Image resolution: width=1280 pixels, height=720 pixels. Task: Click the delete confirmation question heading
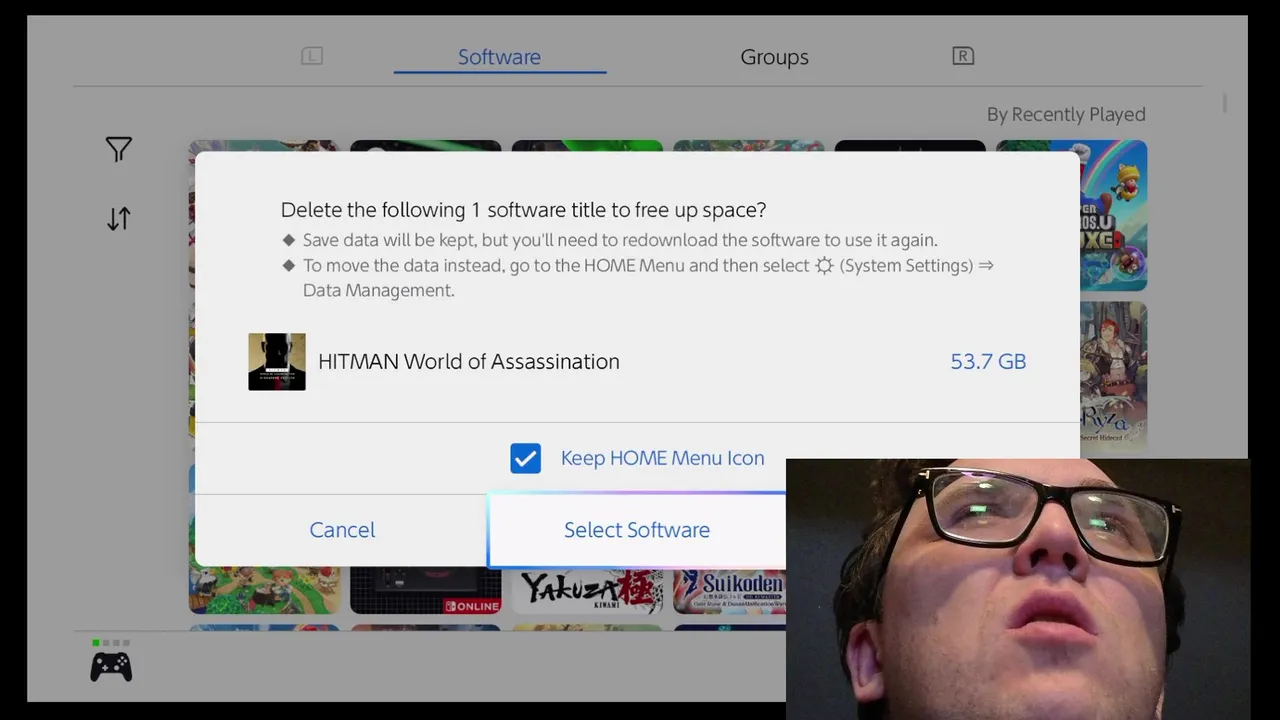point(523,210)
